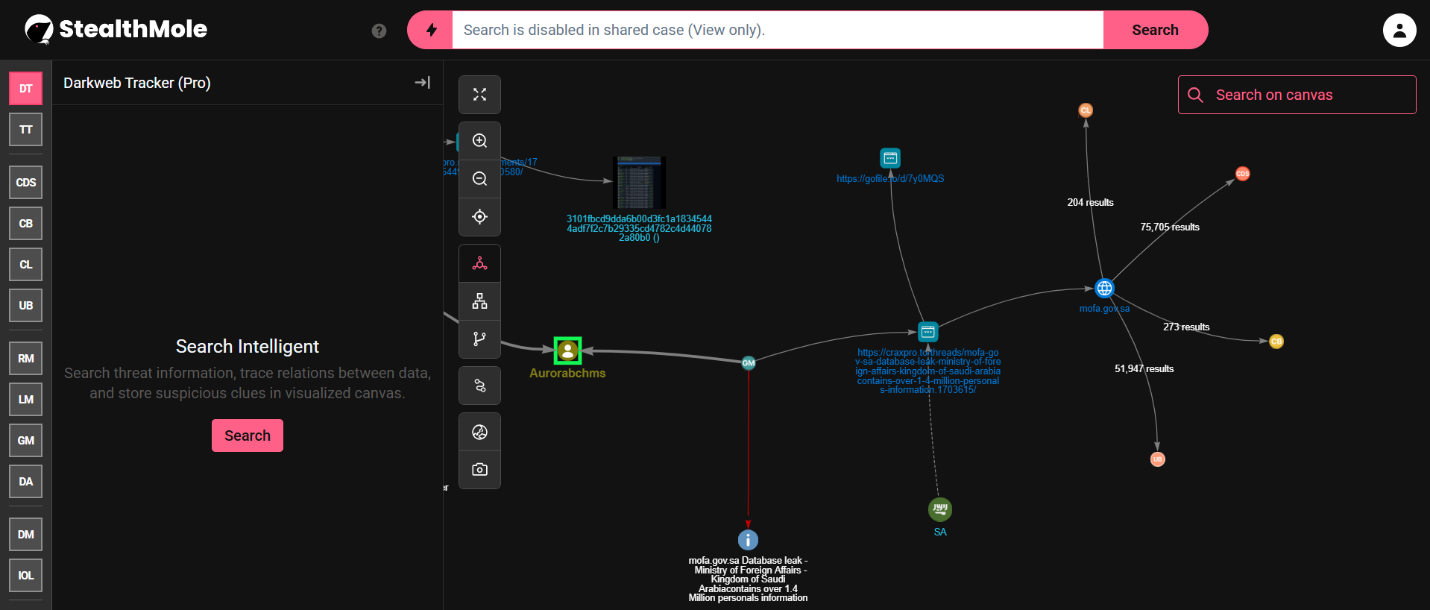This screenshot has height=610, width=1430.
Task: Select the red CDS result node
Action: (1242, 173)
